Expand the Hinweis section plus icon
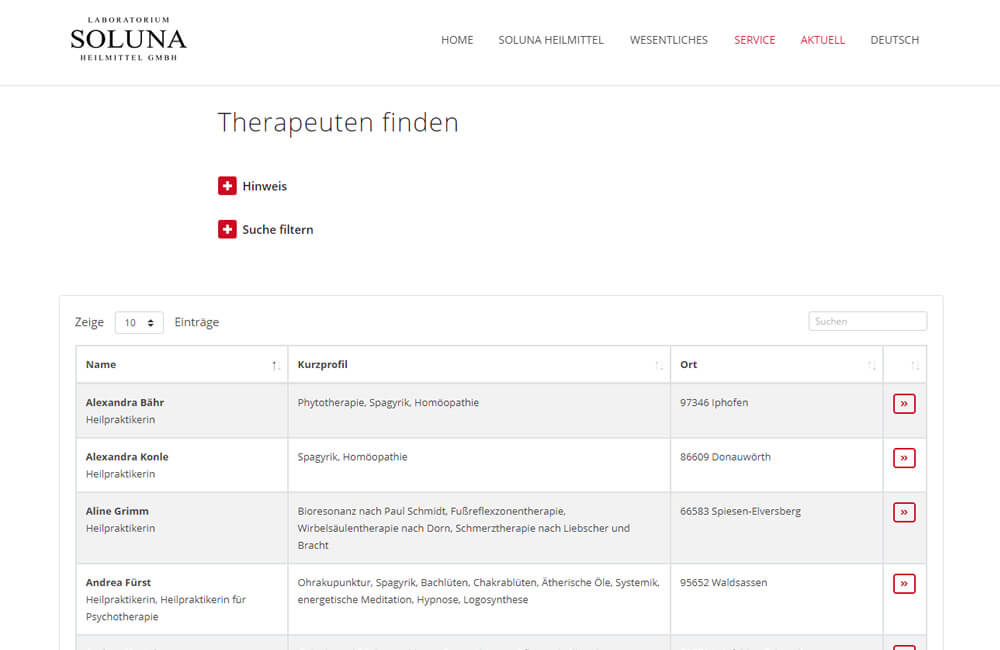Viewport: 1000px width, 650px height. 227,186
